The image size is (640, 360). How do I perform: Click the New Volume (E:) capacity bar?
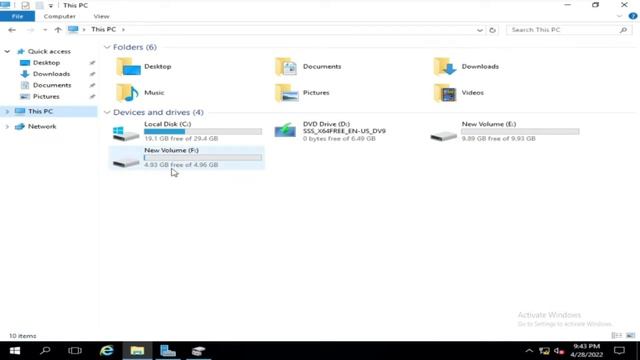pyautogui.click(x=520, y=131)
